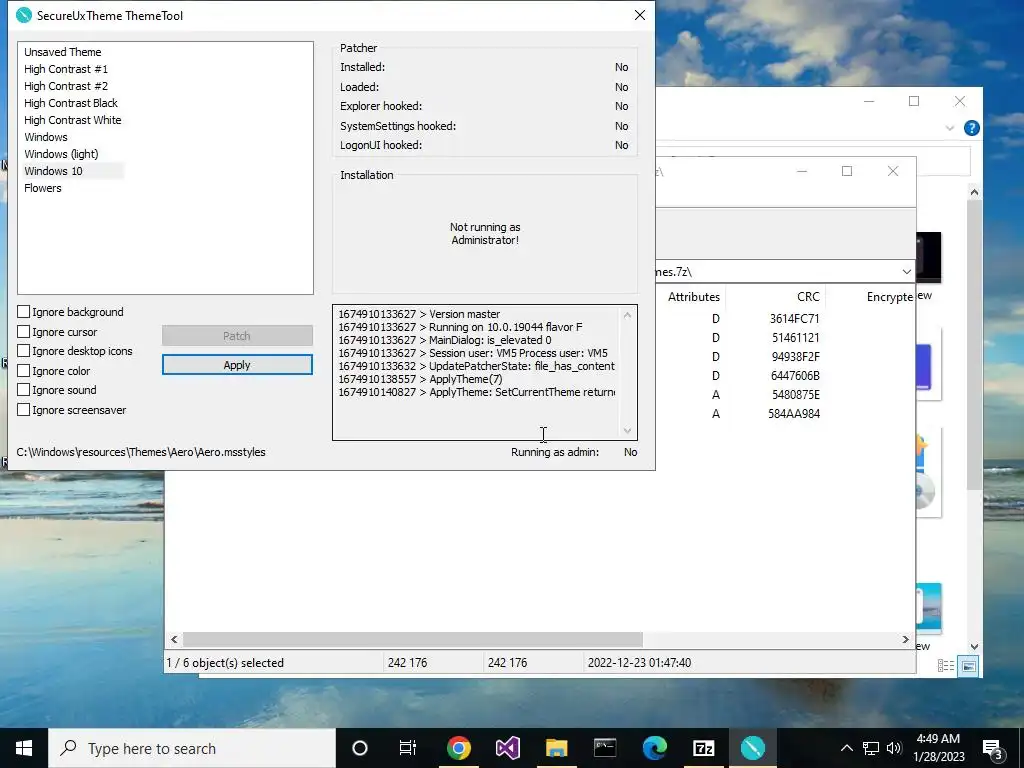Expand File Explorer ribbon chevron
Image resolution: width=1024 pixels, height=768 pixels.
950,128
